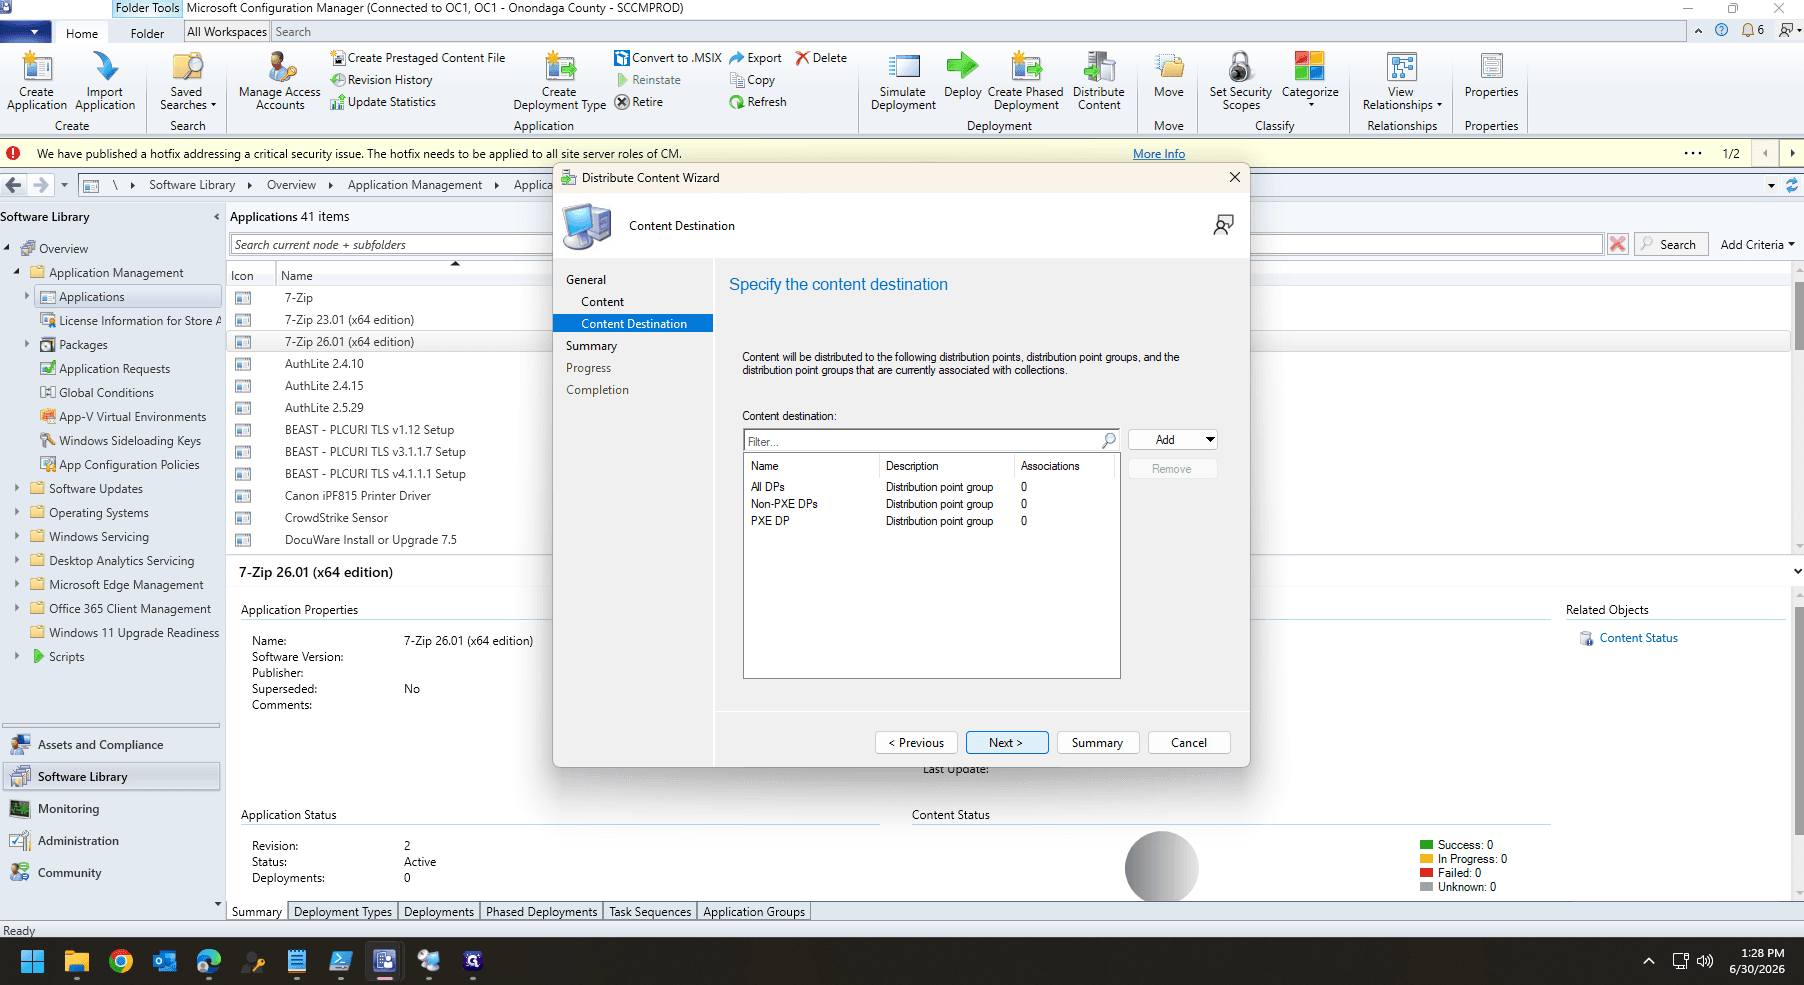Click the Refresh toolbar item

pos(758,102)
